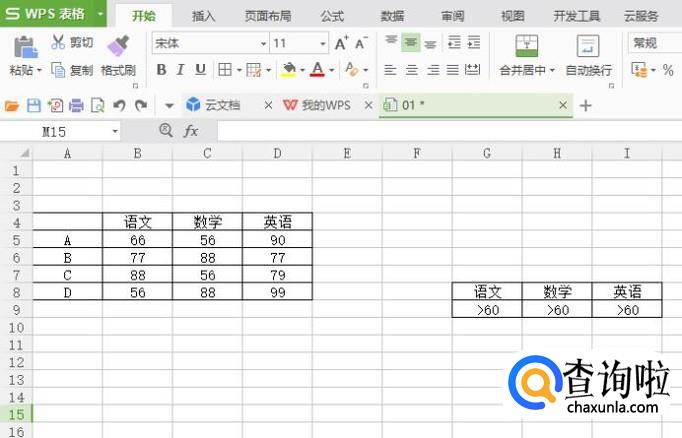Open the number format dropdown 常规
This screenshot has height=438, width=682.
point(656,43)
